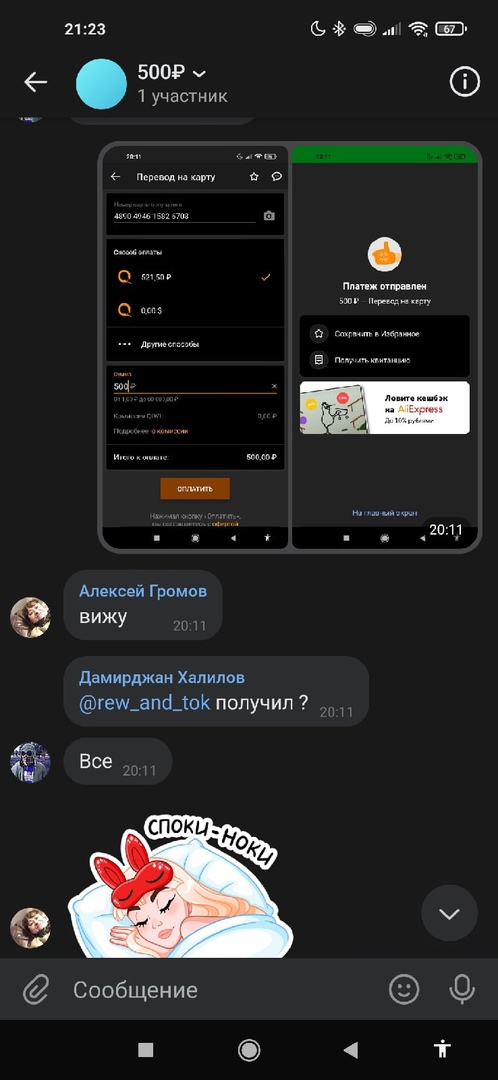Tap the sender name Алексей Громов

tap(143, 591)
